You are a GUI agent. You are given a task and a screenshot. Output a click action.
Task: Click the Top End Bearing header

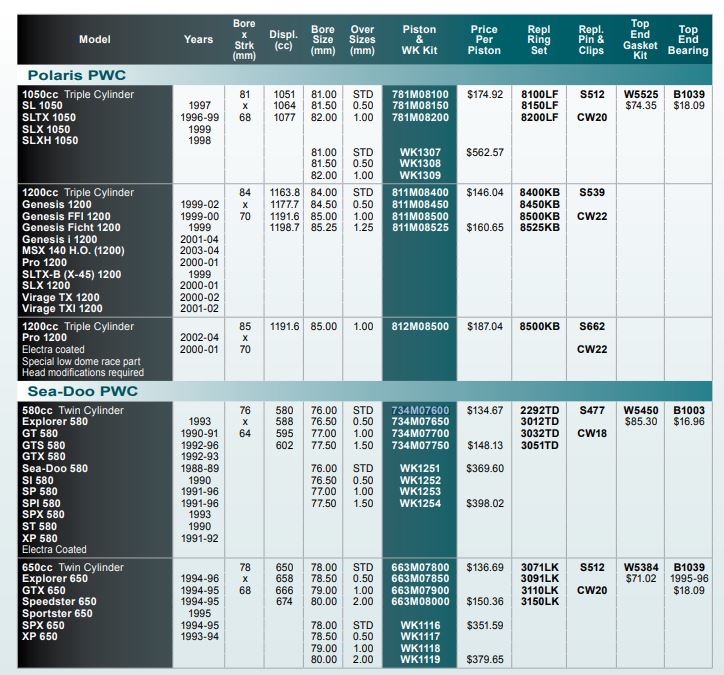click(688, 40)
